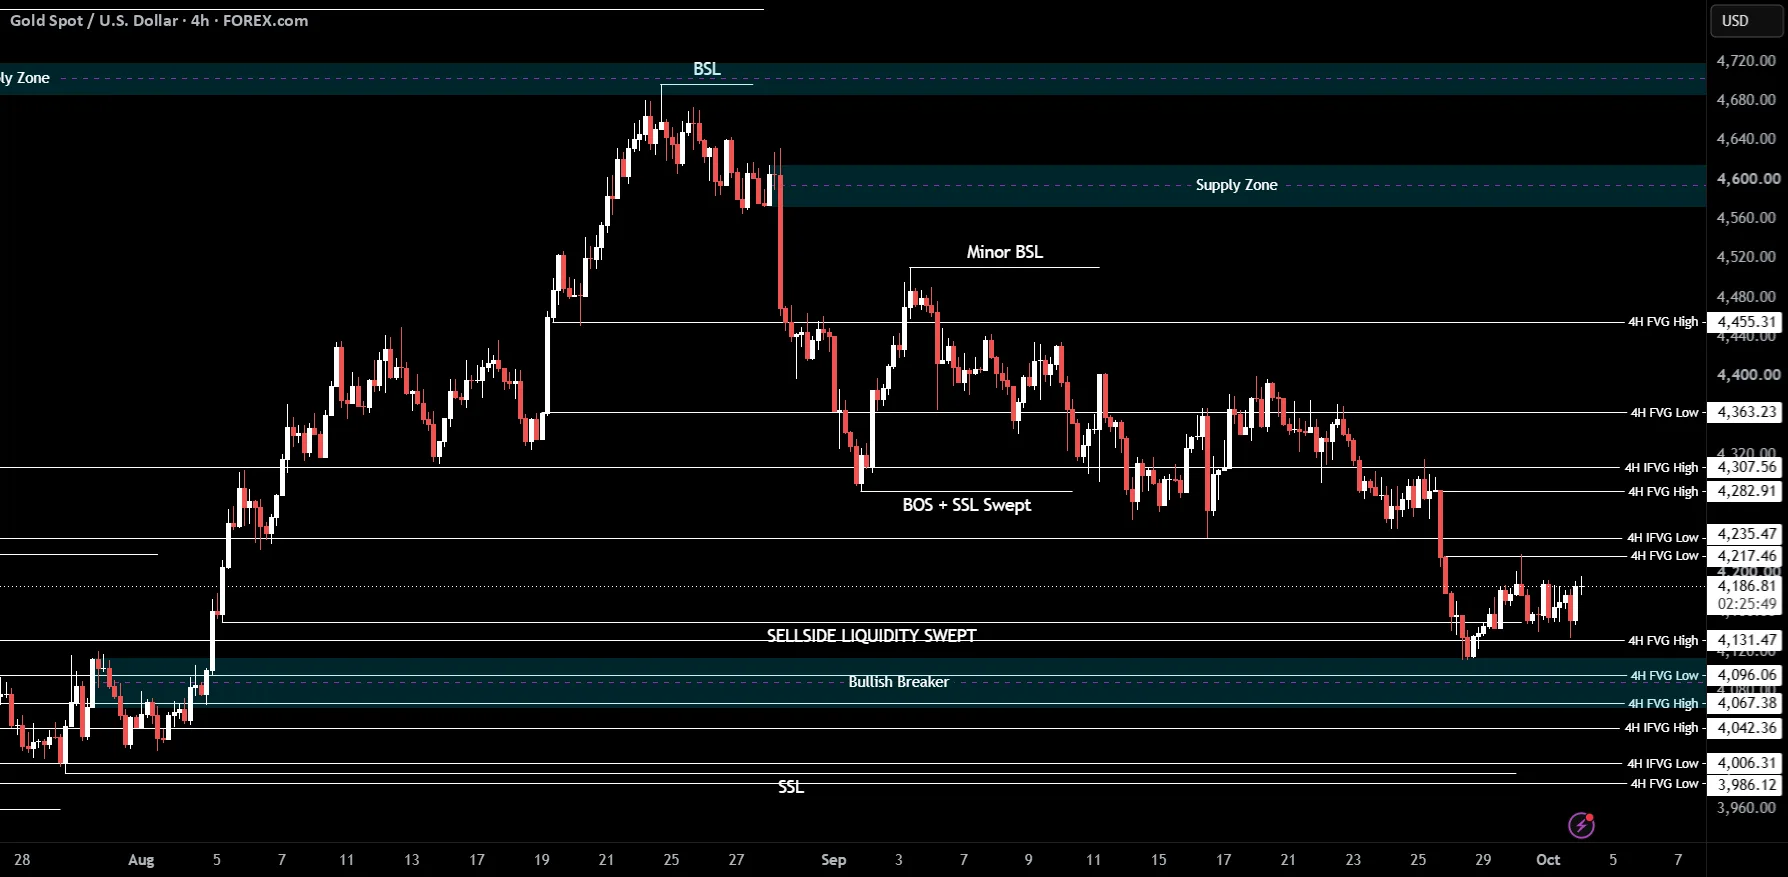Viewport: 1788px width, 877px height.
Task: Select the 4,006.31 price tag
Action: click(1746, 763)
